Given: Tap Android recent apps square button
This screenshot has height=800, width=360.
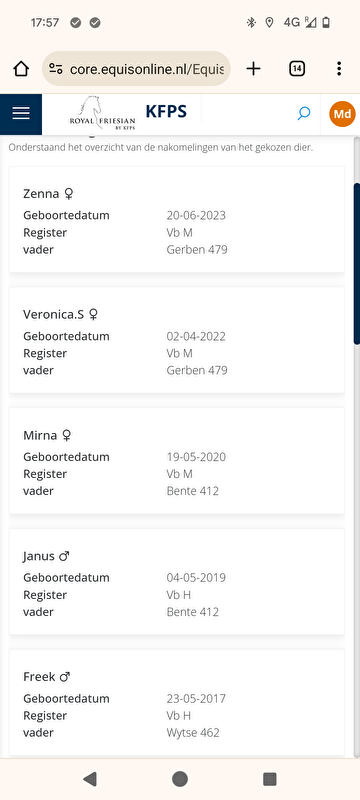Looking at the screenshot, I should pos(269,779).
